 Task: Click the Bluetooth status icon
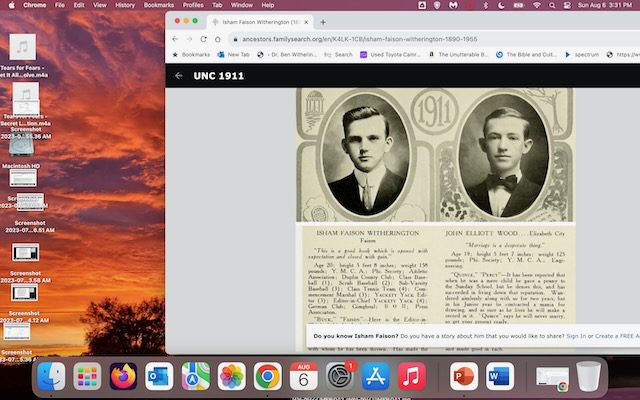click(486, 5)
